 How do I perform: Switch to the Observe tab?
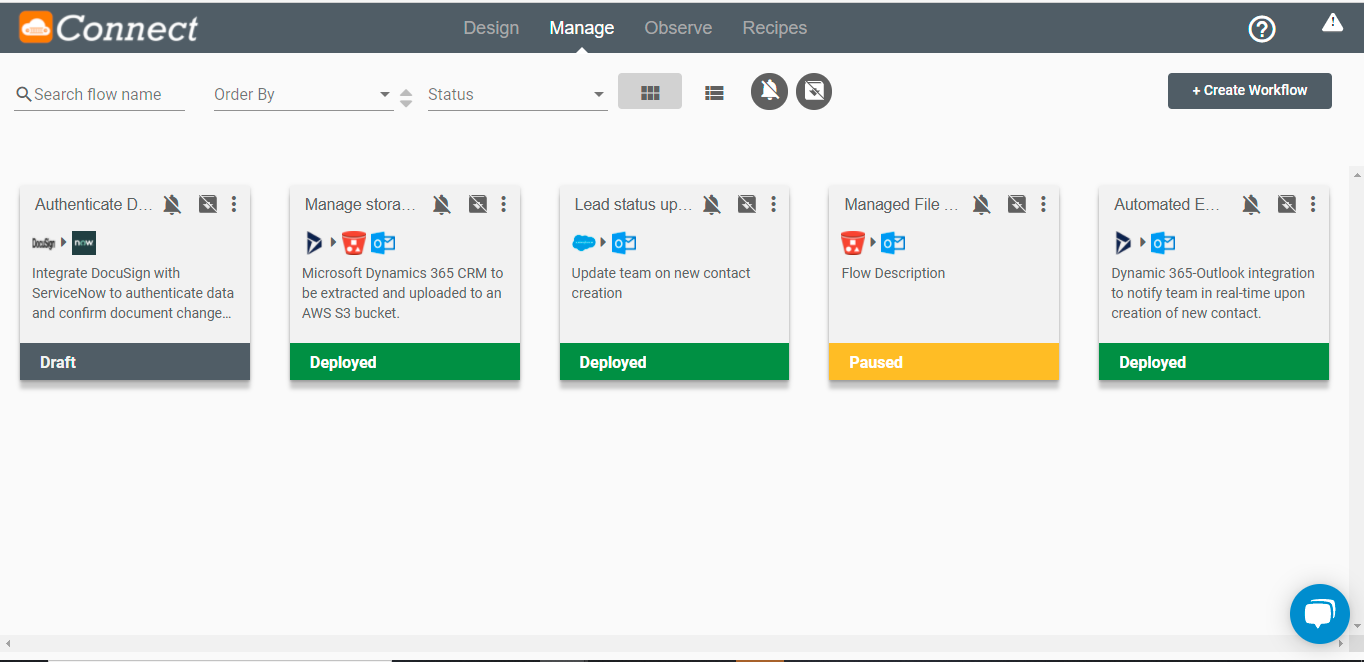click(678, 27)
